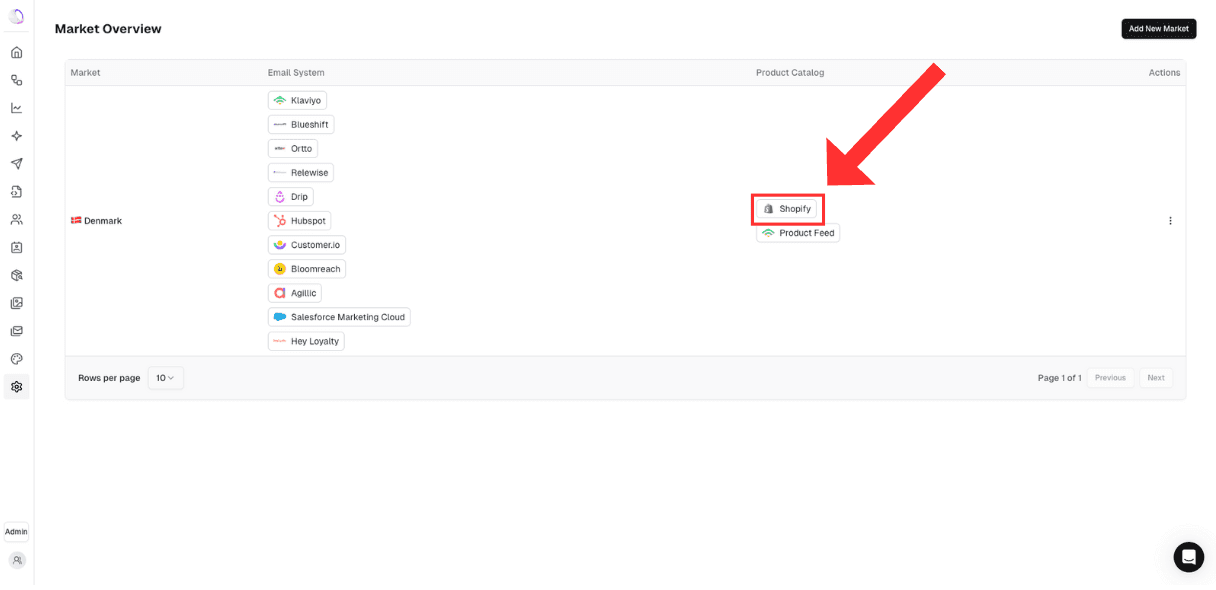The width and height of the screenshot is (1216, 590).
Task: Click the Page 1 of 1 text
Action: [x=1059, y=378]
